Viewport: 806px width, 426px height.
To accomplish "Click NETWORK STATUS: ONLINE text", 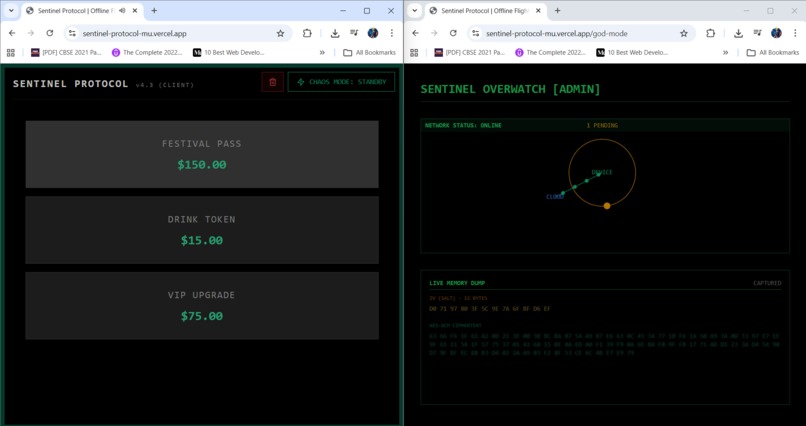I will (x=463, y=125).
